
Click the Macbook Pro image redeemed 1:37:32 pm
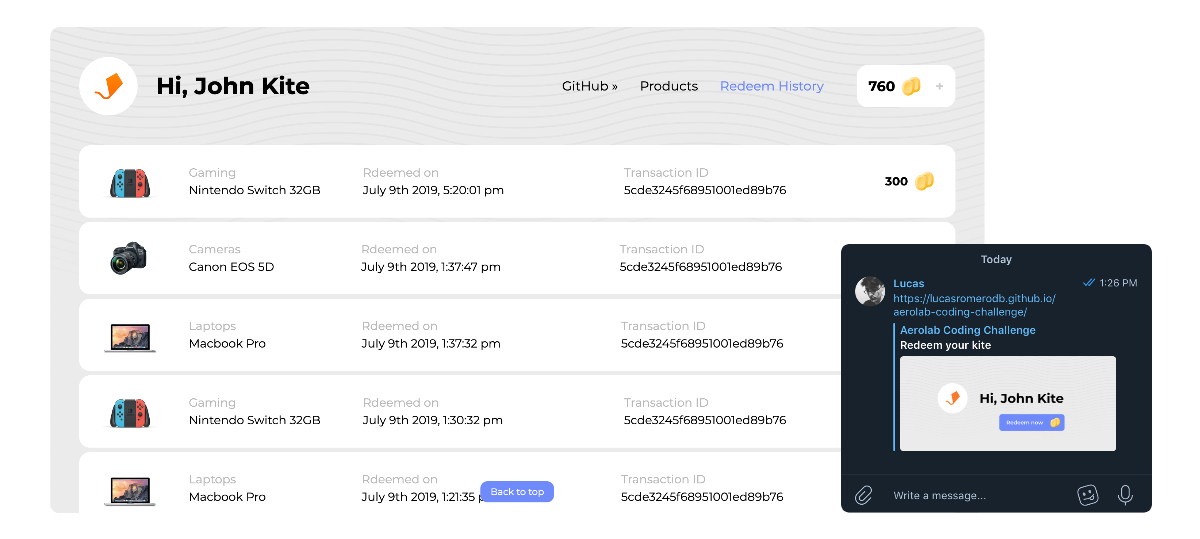[x=130, y=337]
